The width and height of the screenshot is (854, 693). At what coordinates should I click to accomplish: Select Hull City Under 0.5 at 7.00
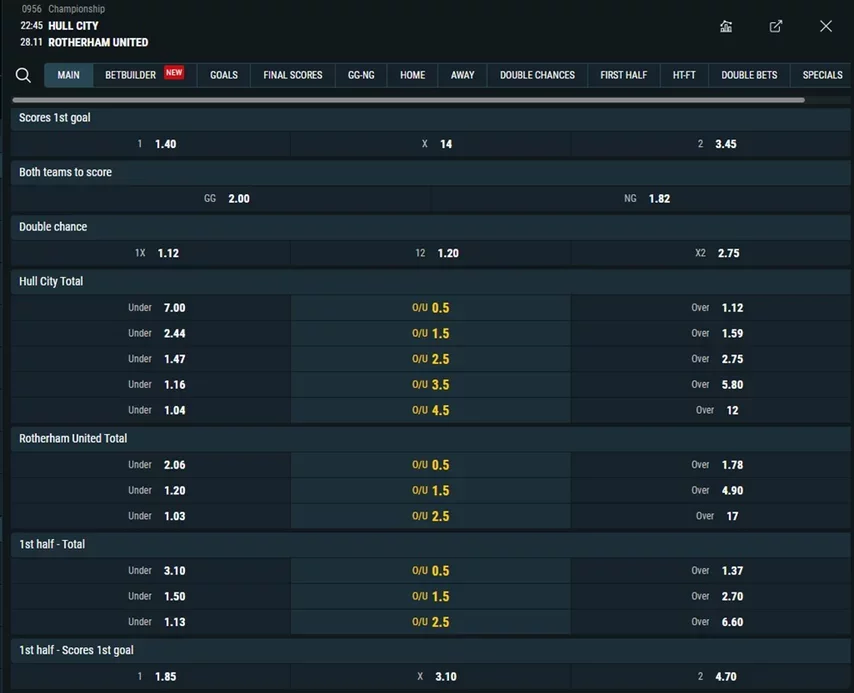151,308
